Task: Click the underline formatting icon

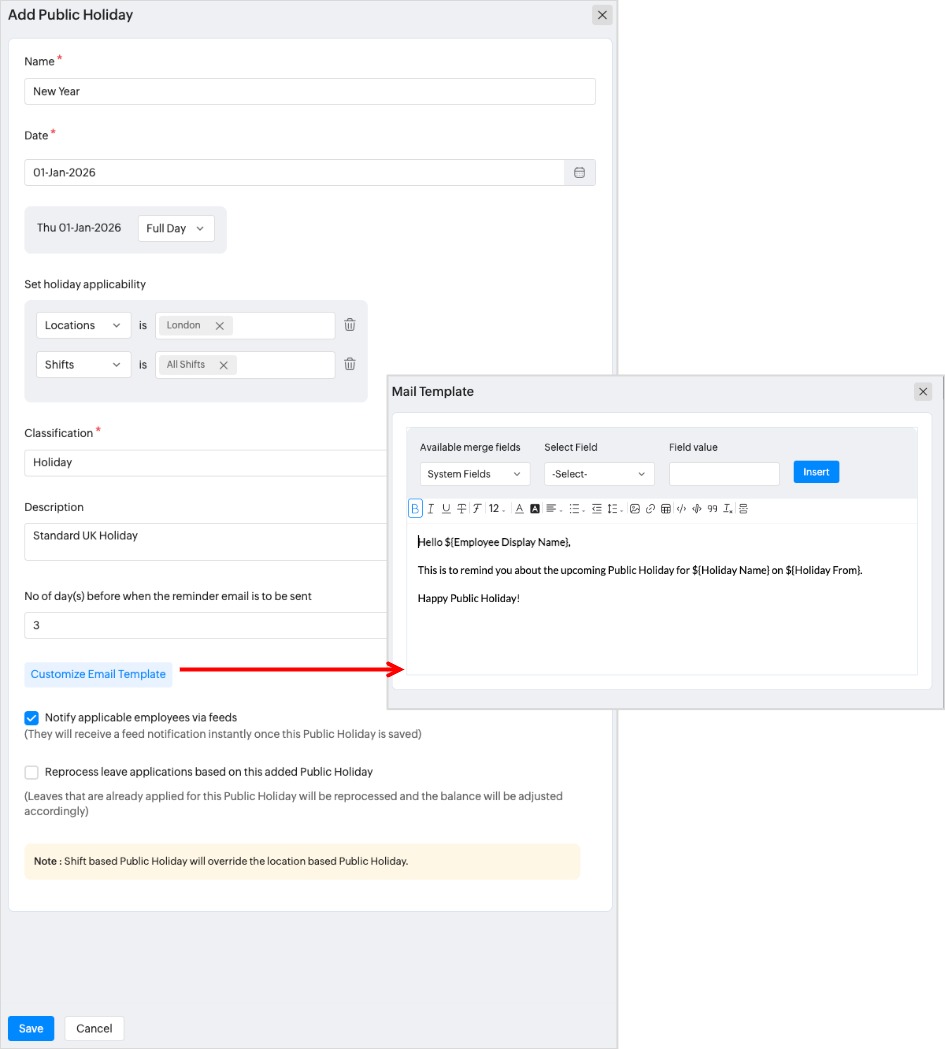Action: click(446, 509)
